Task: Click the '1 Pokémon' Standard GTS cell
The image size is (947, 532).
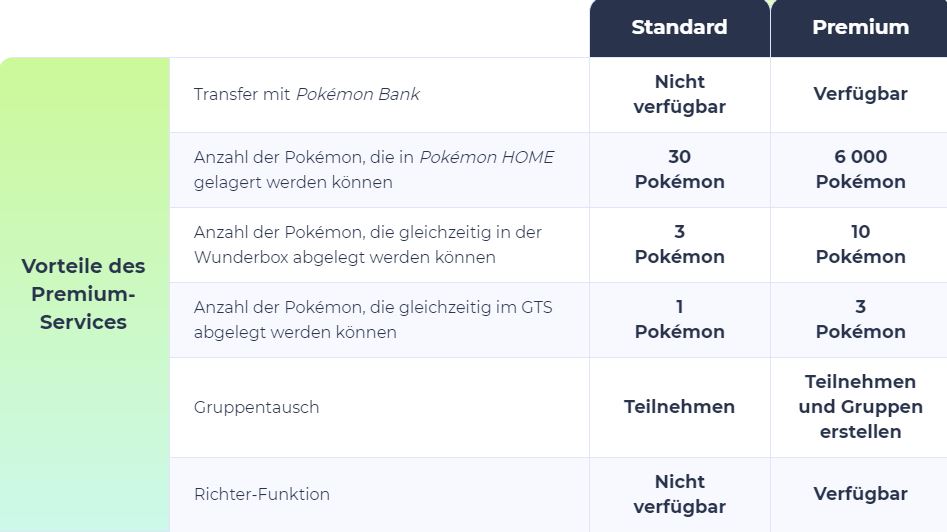Action: point(679,320)
